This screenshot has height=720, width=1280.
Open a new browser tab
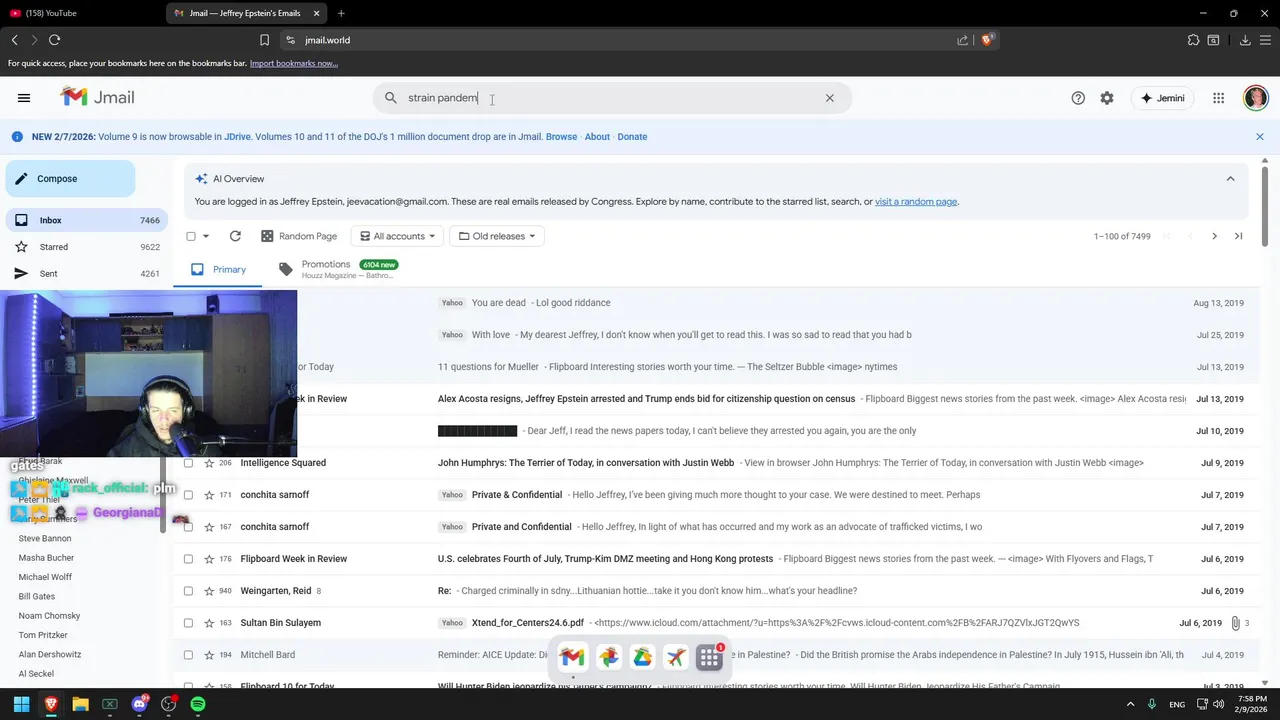341,13
